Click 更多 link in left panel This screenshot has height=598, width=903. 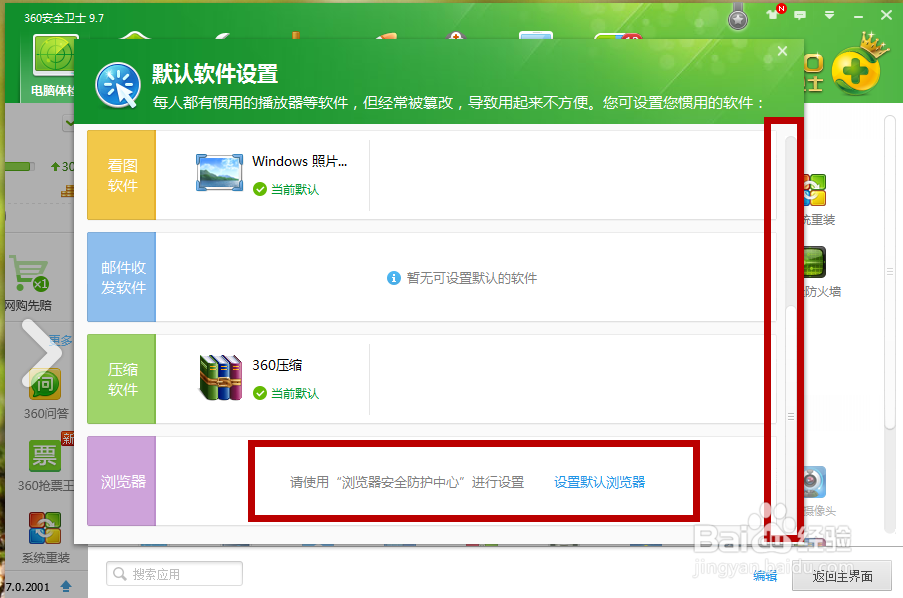point(61,340)
